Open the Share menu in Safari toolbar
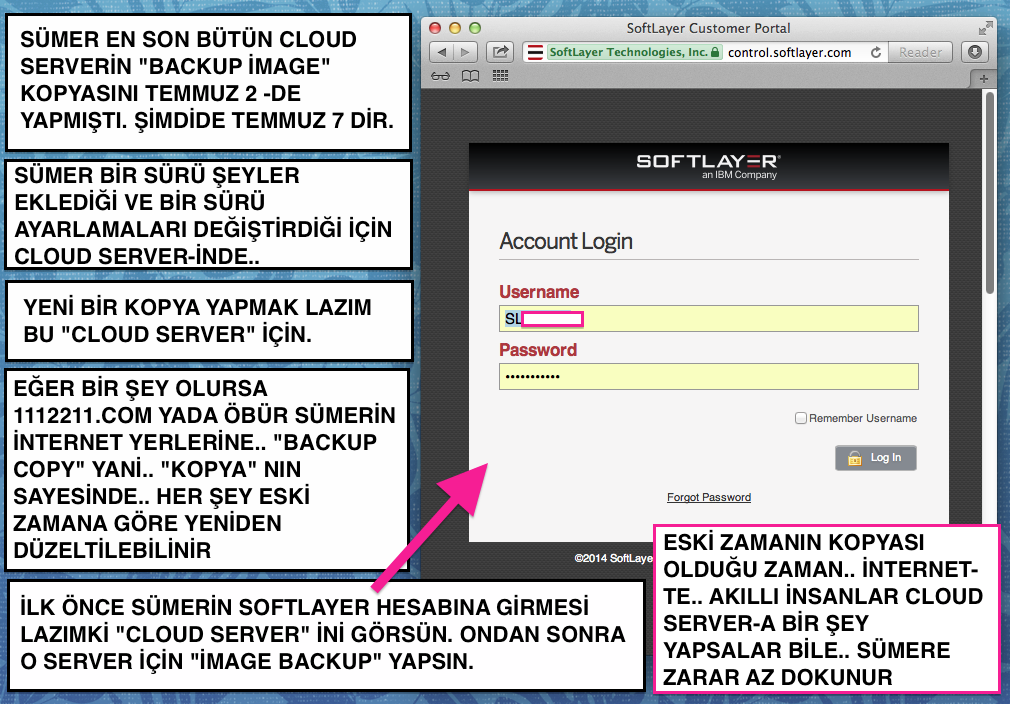The width and height of the screenshot is (1010, 704). [x=500, y=52]
